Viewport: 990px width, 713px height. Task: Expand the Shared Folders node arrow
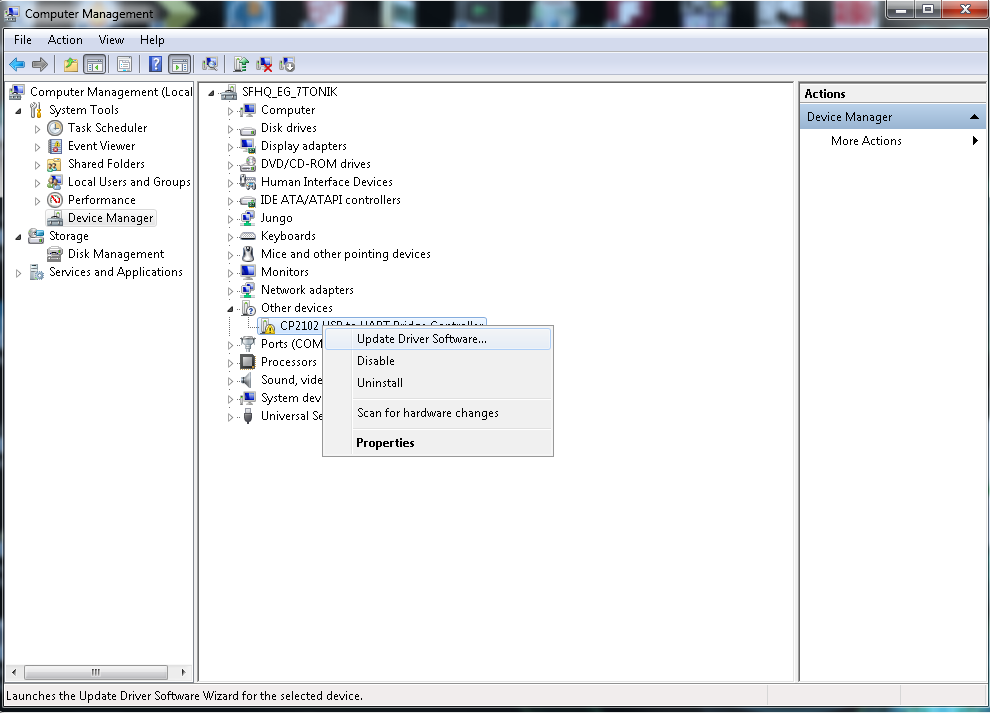click(37, 165)
